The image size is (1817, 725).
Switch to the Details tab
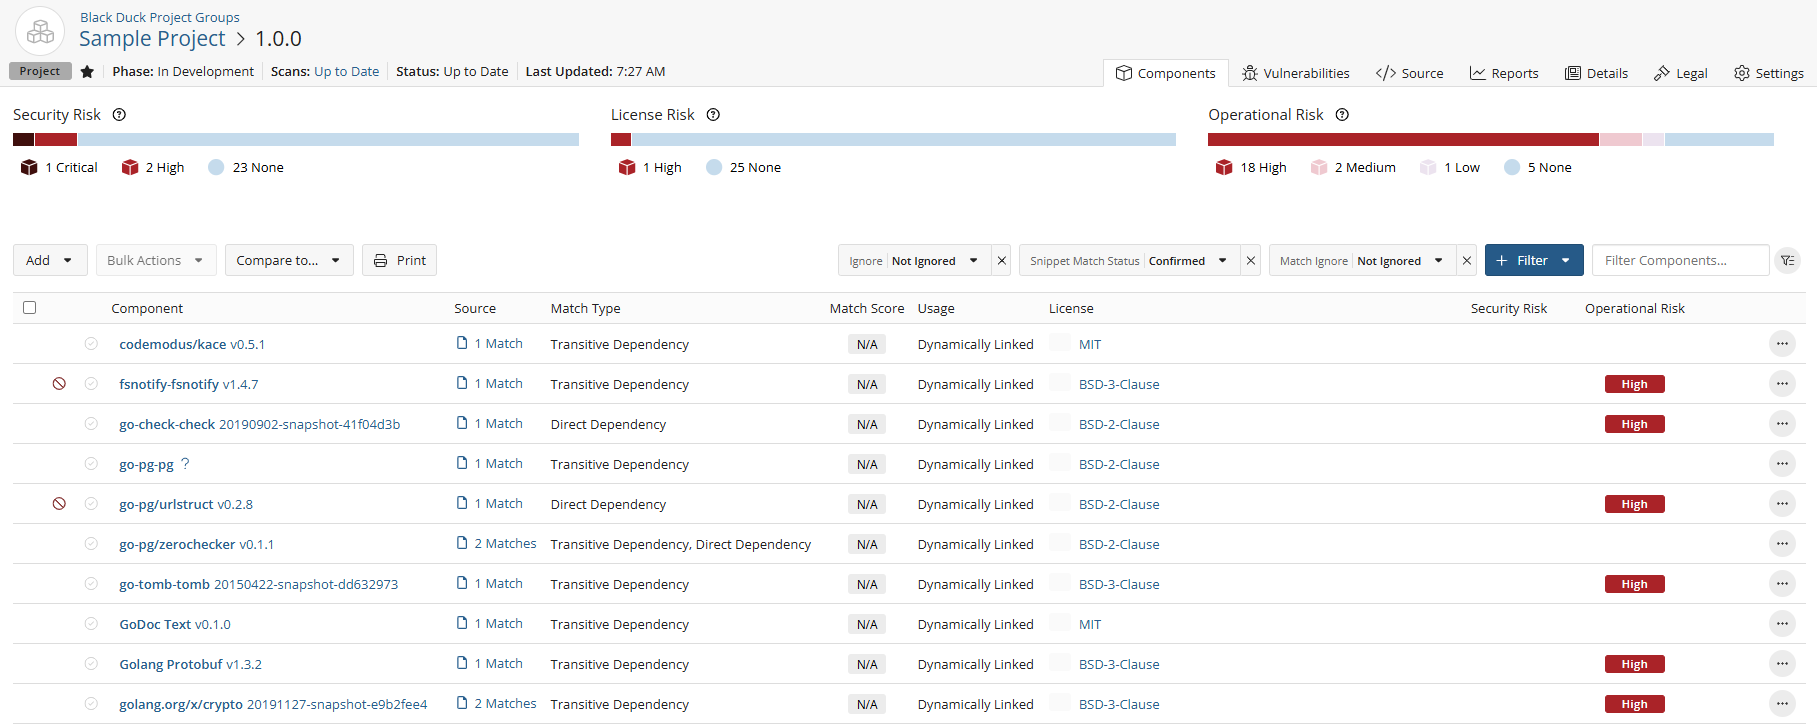pyautogui.click(x=1597, y=73)
